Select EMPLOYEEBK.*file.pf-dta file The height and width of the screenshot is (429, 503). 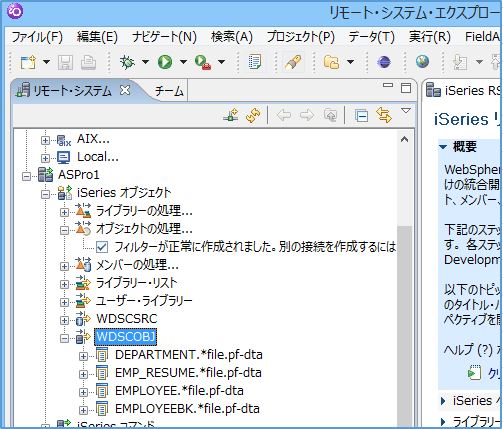187,409
